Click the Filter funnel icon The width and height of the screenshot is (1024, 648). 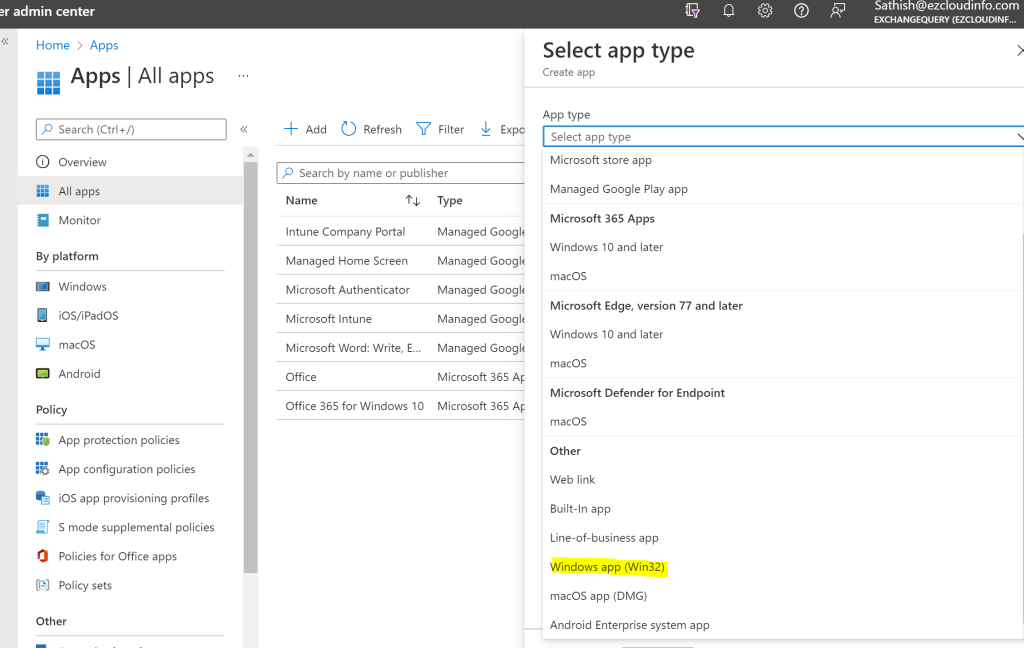(x=423, y=129)
